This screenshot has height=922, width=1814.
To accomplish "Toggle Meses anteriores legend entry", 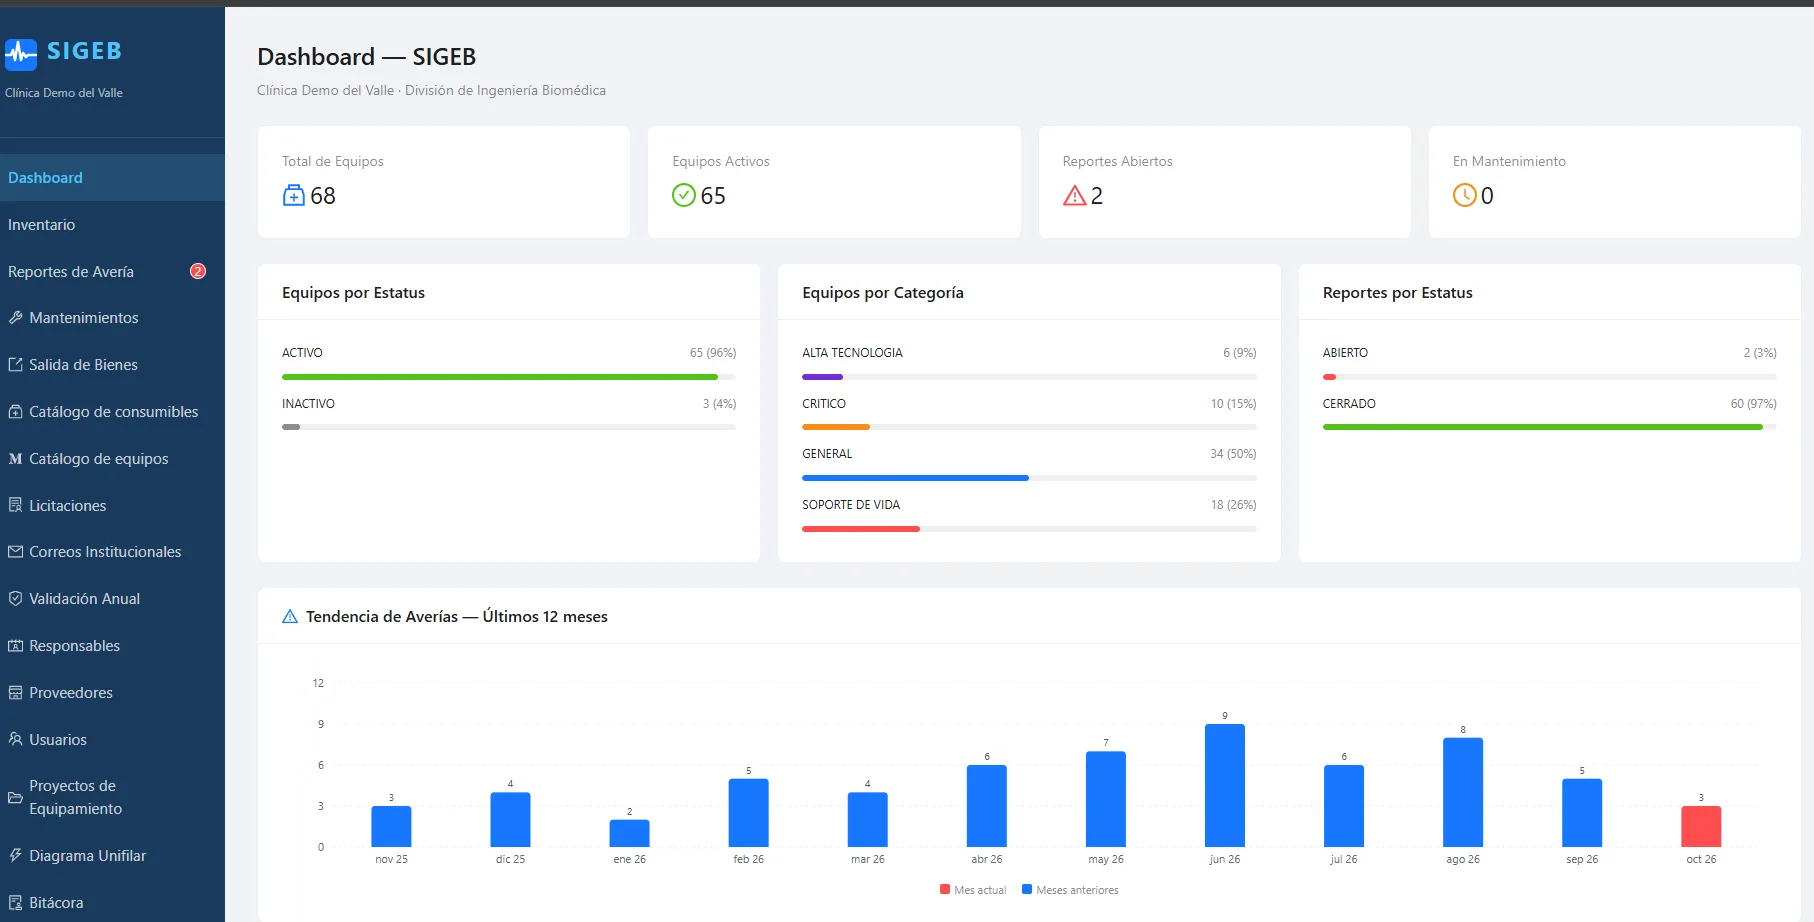I will [x=1070, y=890].
